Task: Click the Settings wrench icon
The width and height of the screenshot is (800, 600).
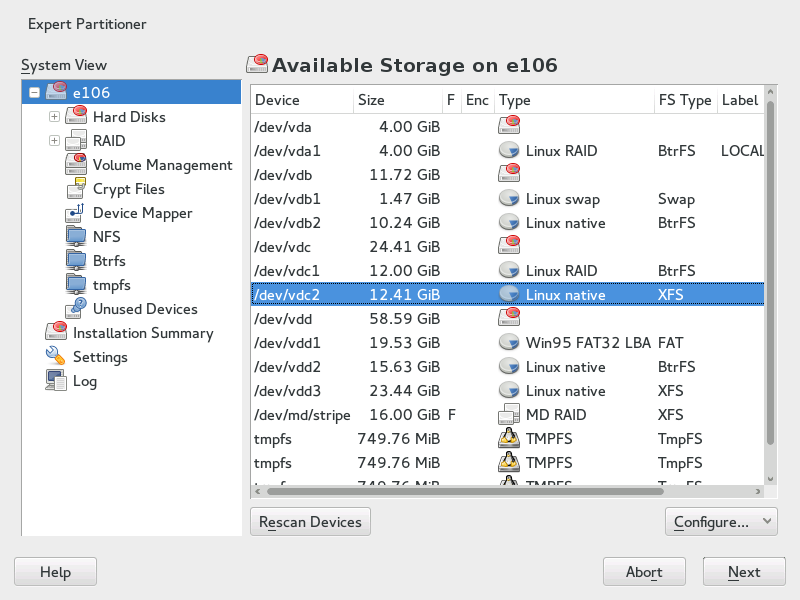Action: pos(56,357)
